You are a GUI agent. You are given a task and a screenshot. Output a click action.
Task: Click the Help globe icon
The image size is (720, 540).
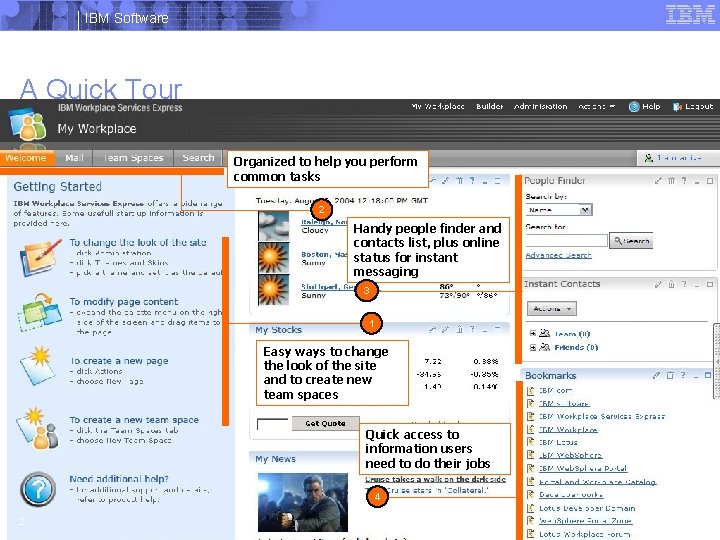[x=634, y=107]
